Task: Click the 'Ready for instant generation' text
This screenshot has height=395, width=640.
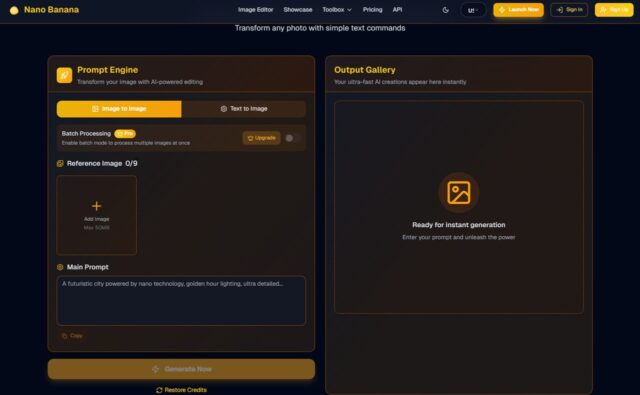Action: pos(458,225)
